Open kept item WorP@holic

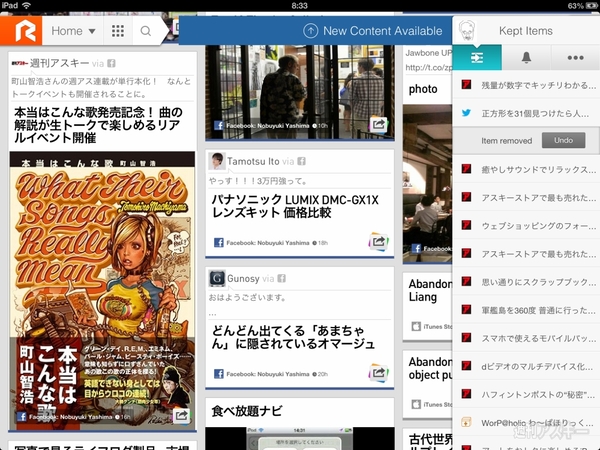[526, 422]
